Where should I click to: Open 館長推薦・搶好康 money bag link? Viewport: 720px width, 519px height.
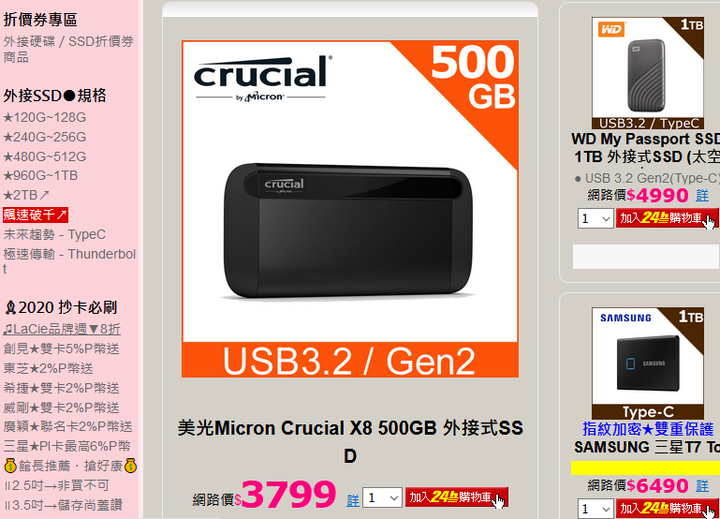click(70, 466)
